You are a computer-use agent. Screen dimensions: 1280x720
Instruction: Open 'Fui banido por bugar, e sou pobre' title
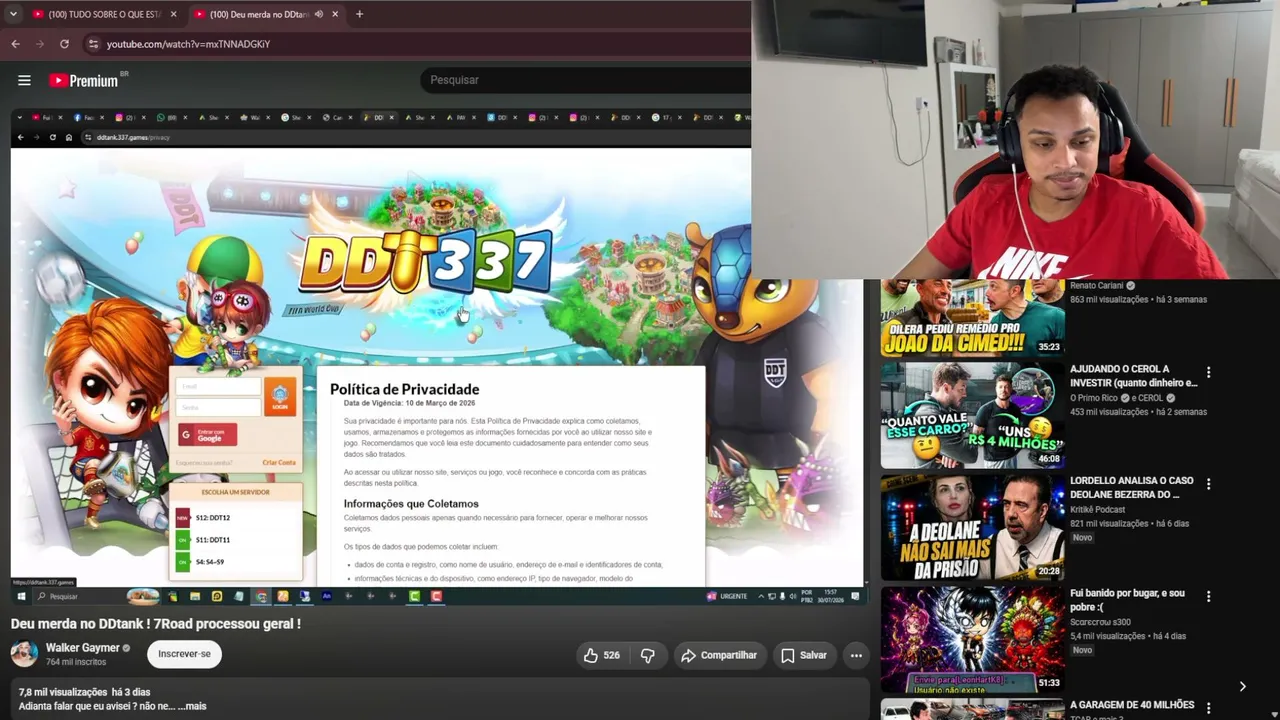pyautogui.click(x=1127, y=600)
